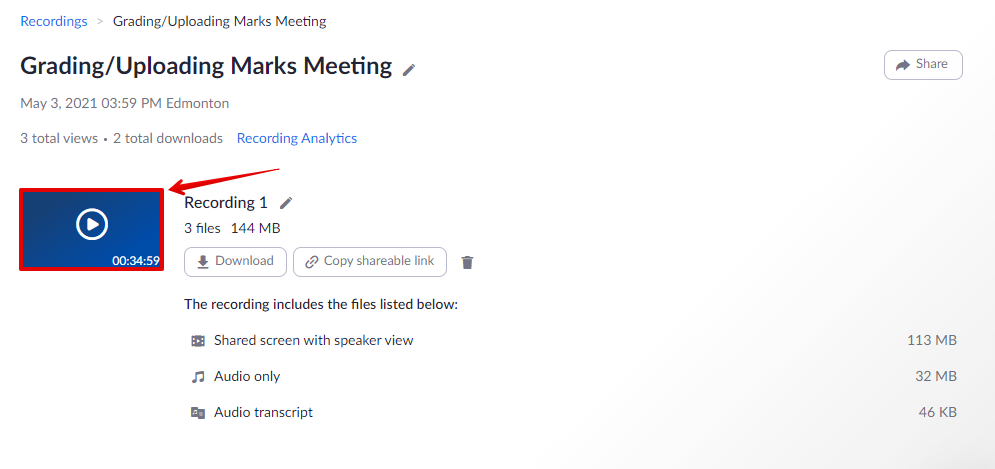The image size is (995, 469).
Task: Open Recording Analytics link
Action: point(297,138)
